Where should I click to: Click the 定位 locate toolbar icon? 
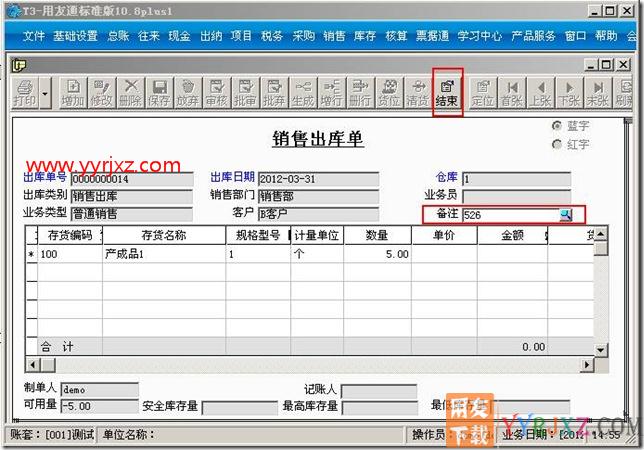[483, 93]
